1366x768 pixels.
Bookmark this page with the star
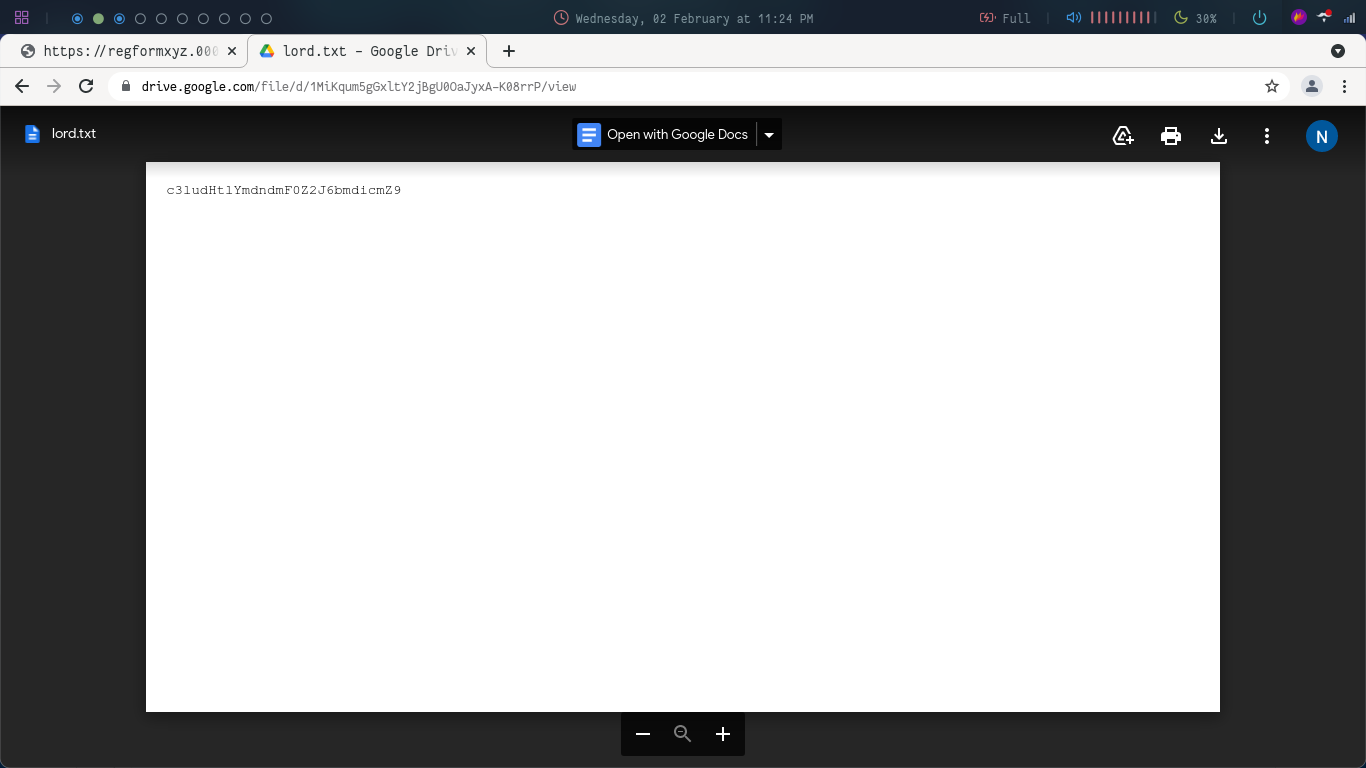[x=1272, y=86]
